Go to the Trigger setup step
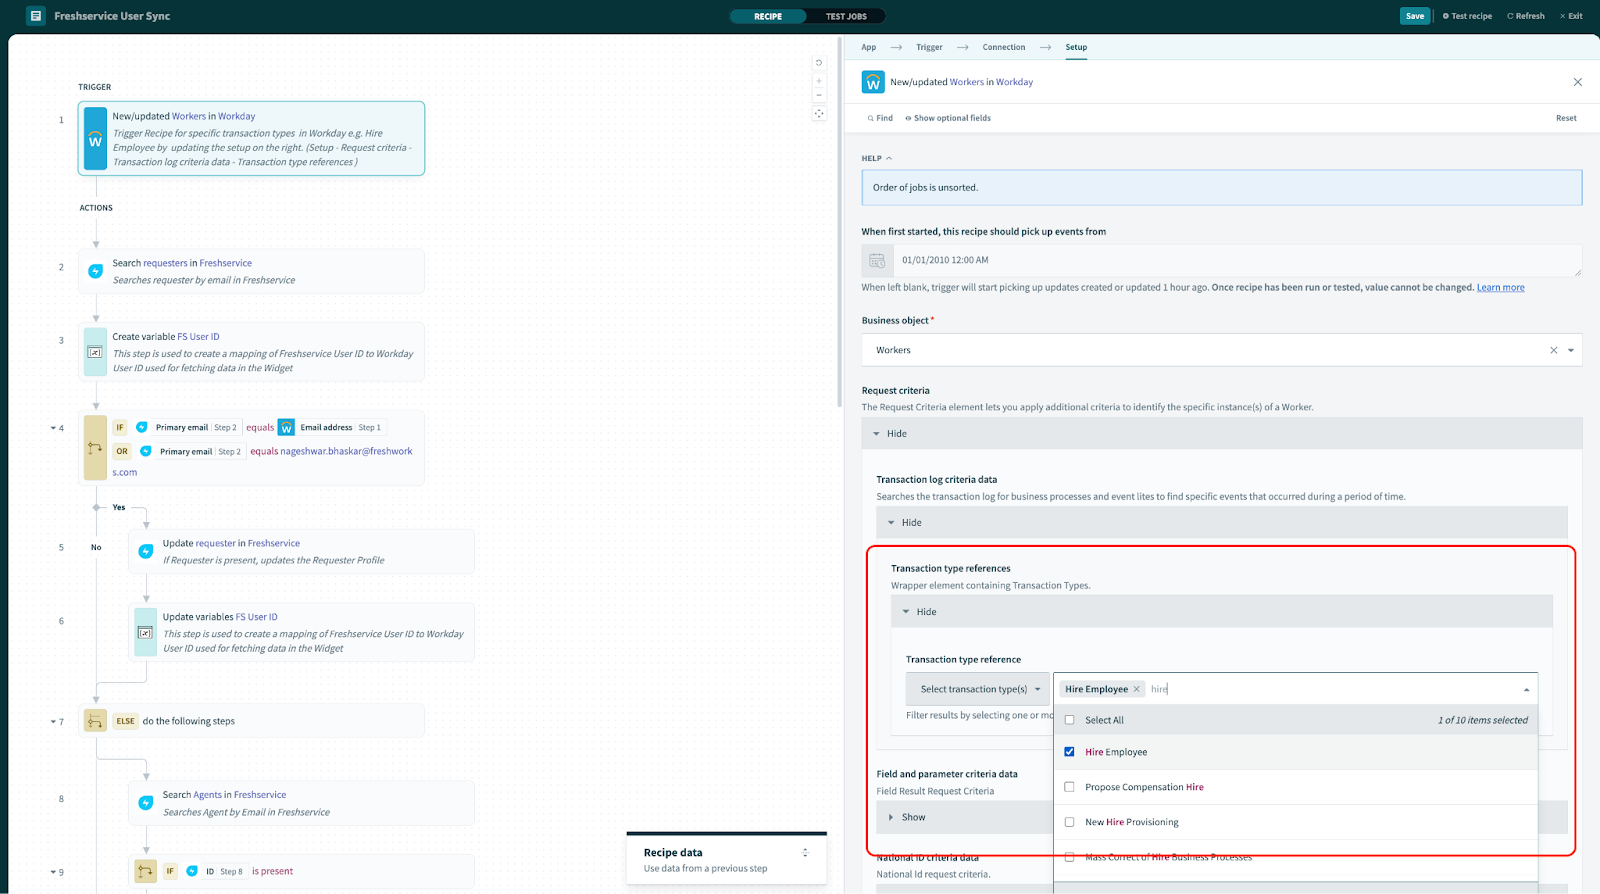Image resolution: width=1600 pixels, height=894 pixels. 929,47
